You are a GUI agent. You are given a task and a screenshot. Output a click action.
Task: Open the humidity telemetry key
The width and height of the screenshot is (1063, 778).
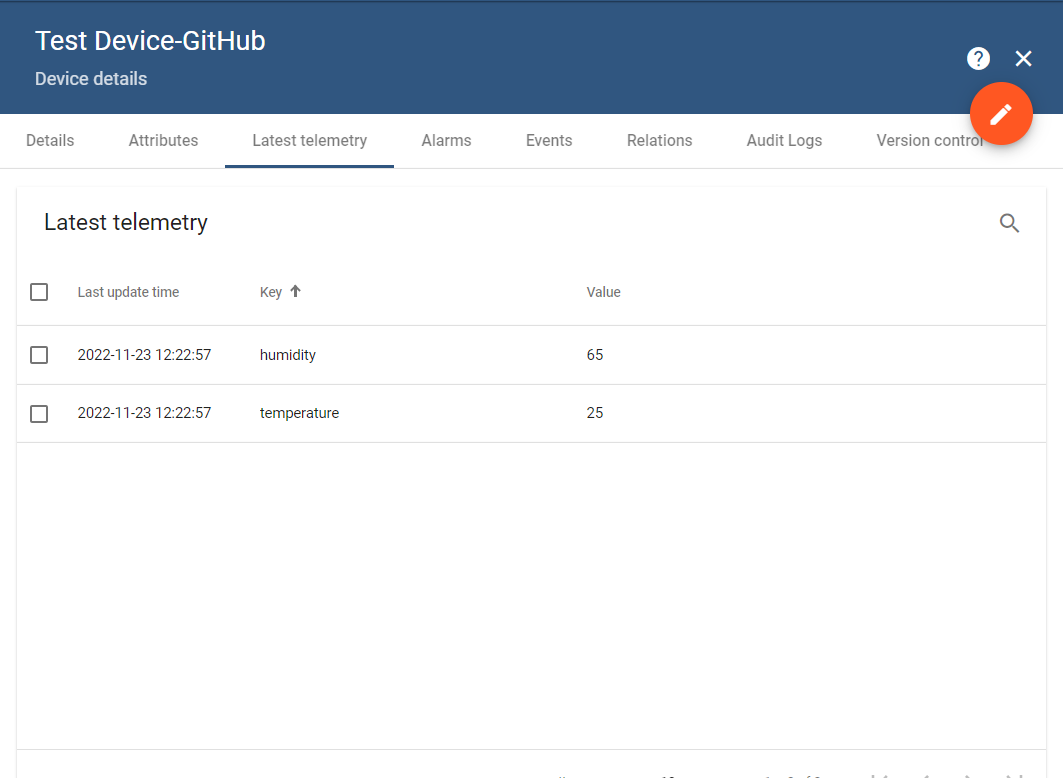point(287,355)
